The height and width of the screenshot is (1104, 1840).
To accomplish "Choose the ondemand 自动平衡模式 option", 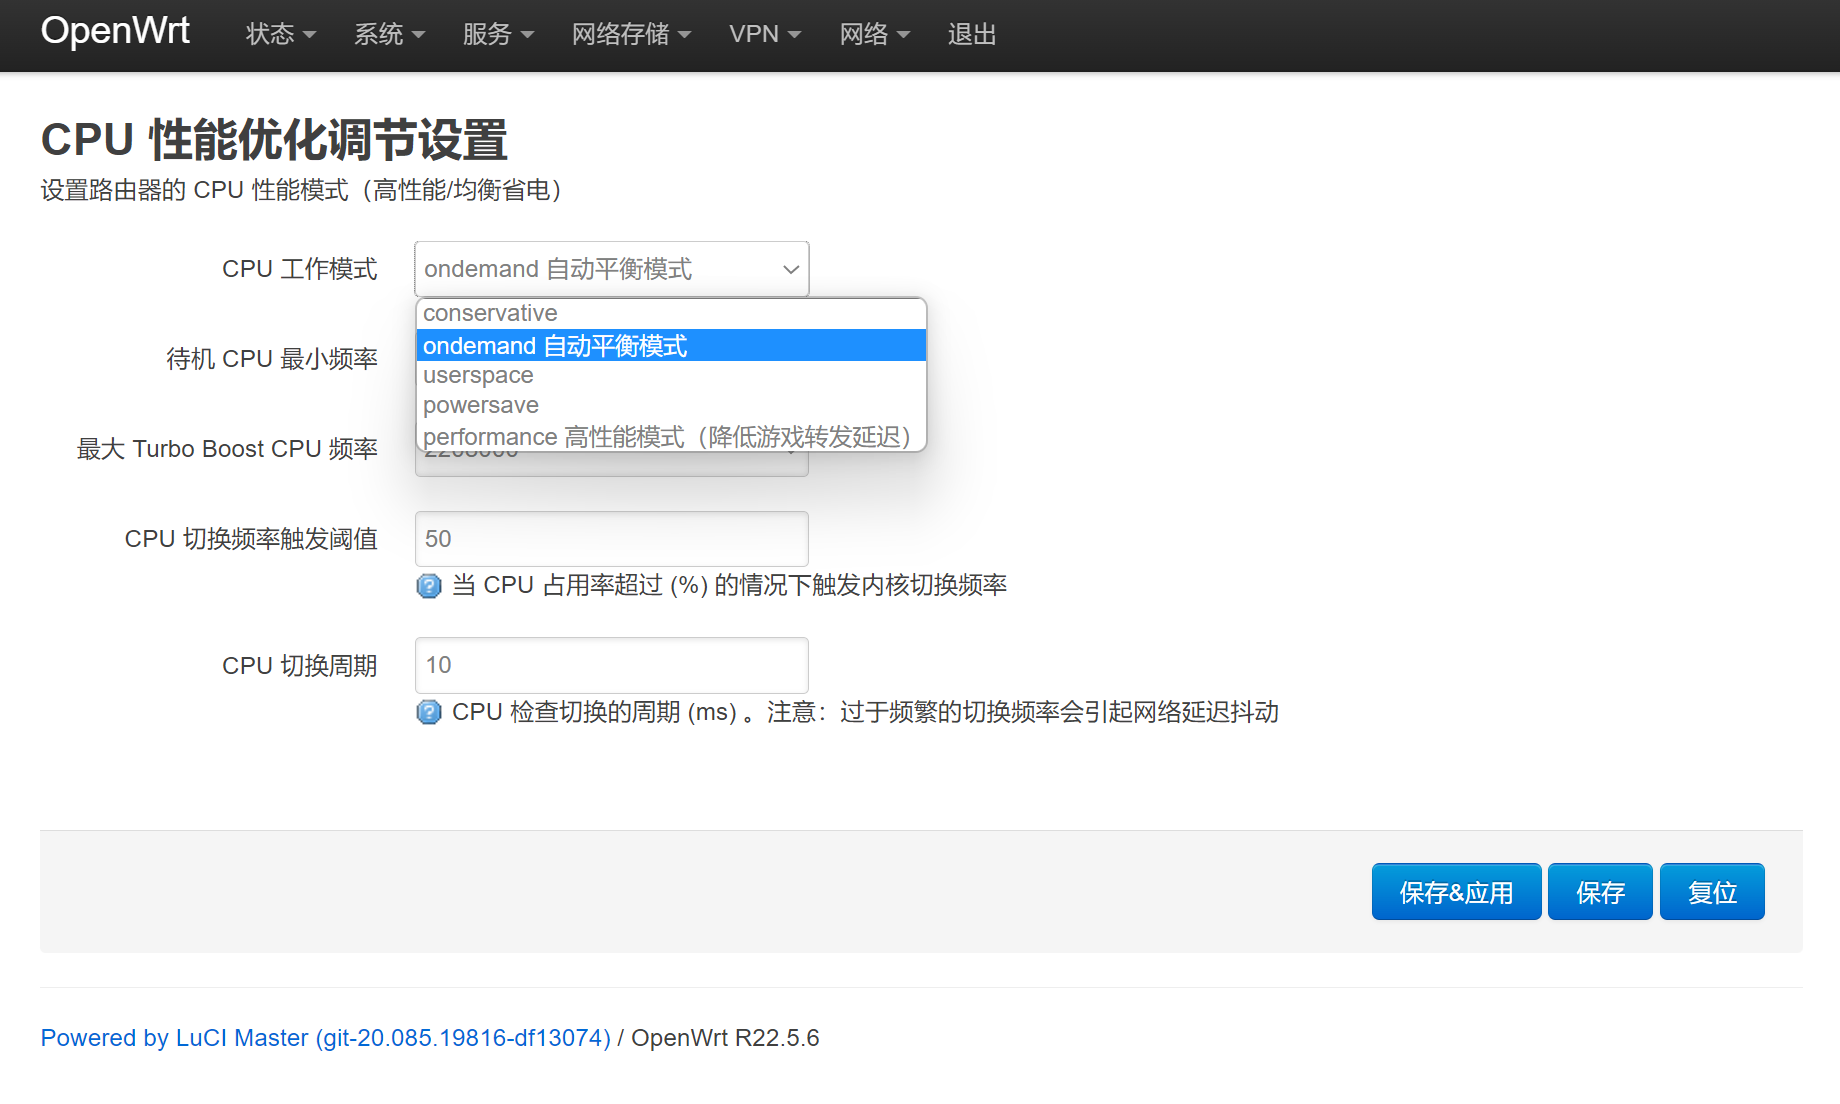I will point(555,346).
